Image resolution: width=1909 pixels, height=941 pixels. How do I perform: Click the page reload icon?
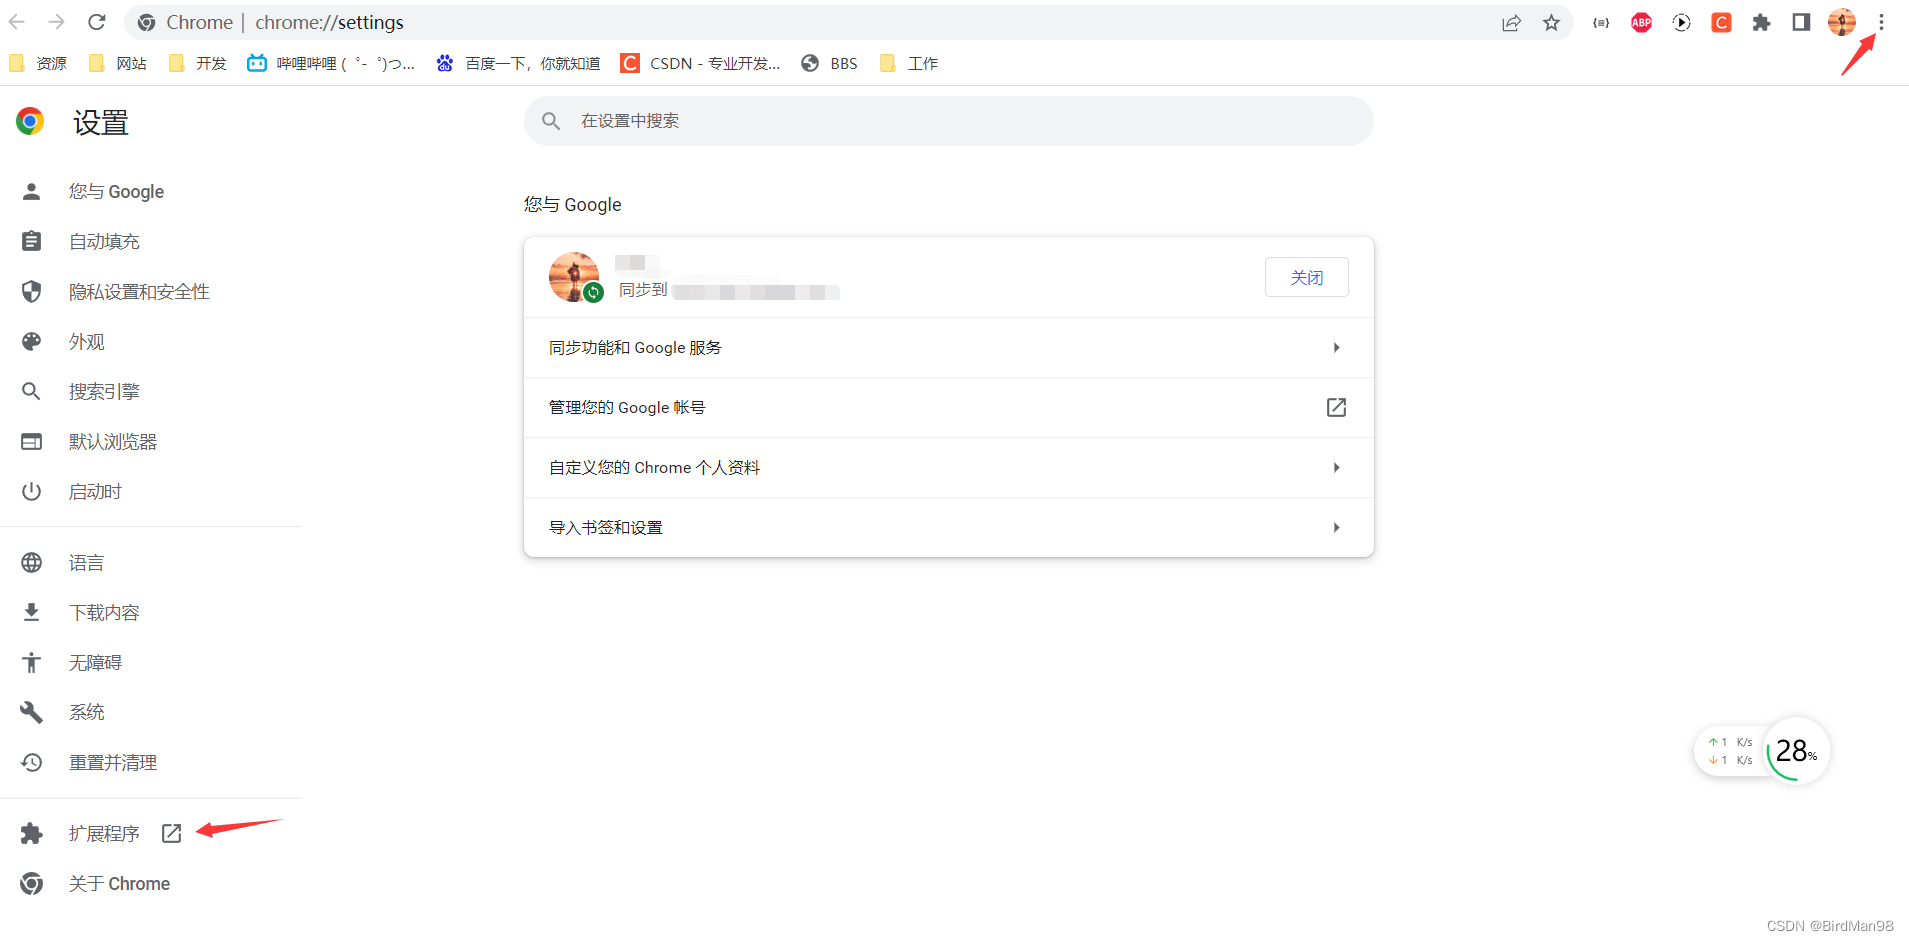[x=97, y=22]
